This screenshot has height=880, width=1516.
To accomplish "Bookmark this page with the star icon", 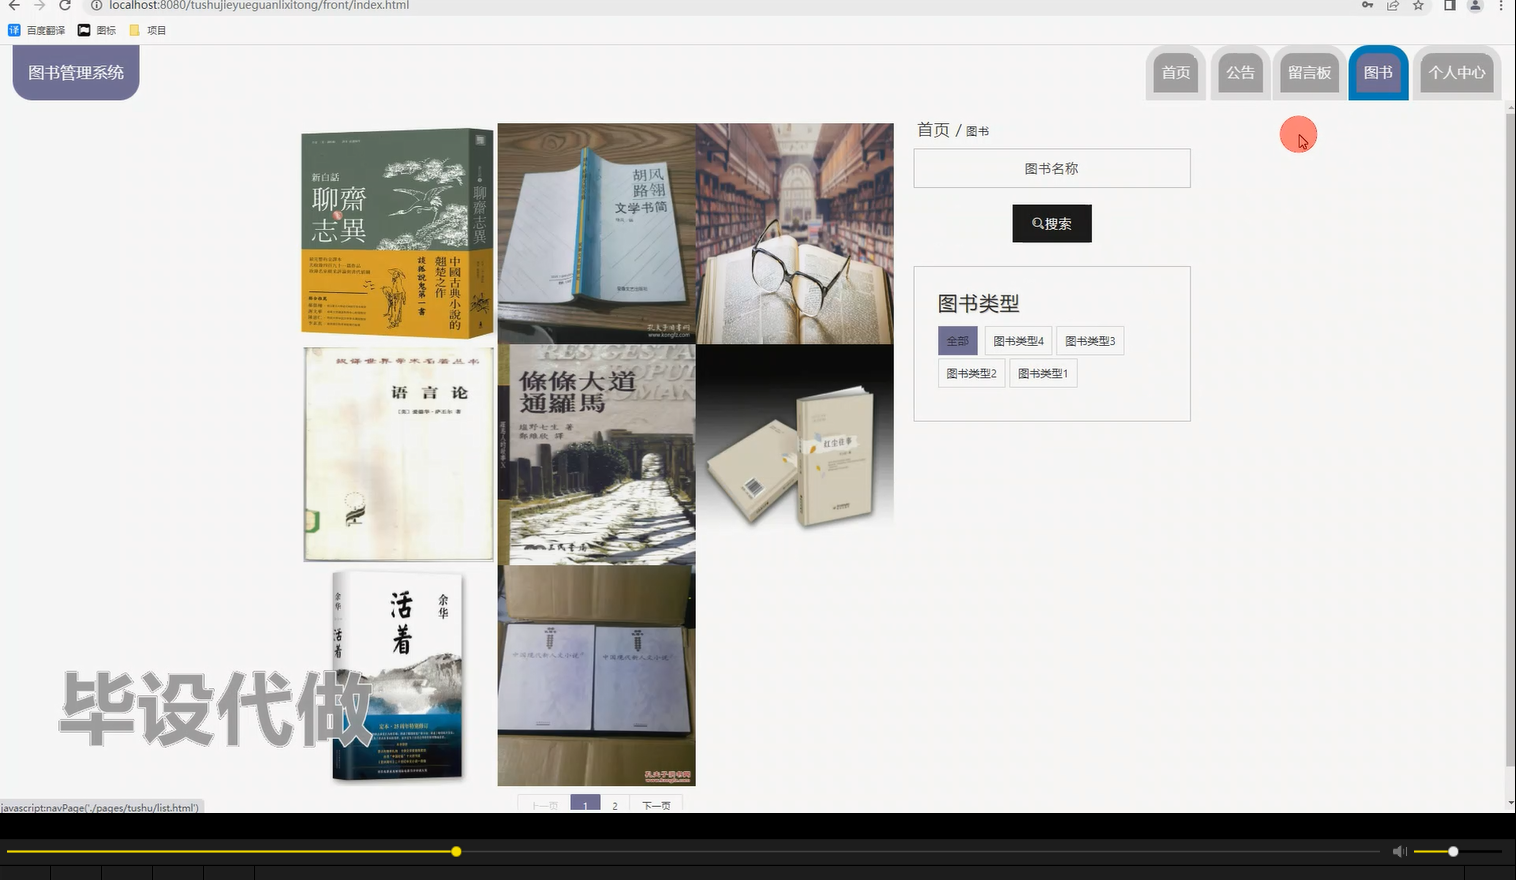I will (x=1418, y=5).
